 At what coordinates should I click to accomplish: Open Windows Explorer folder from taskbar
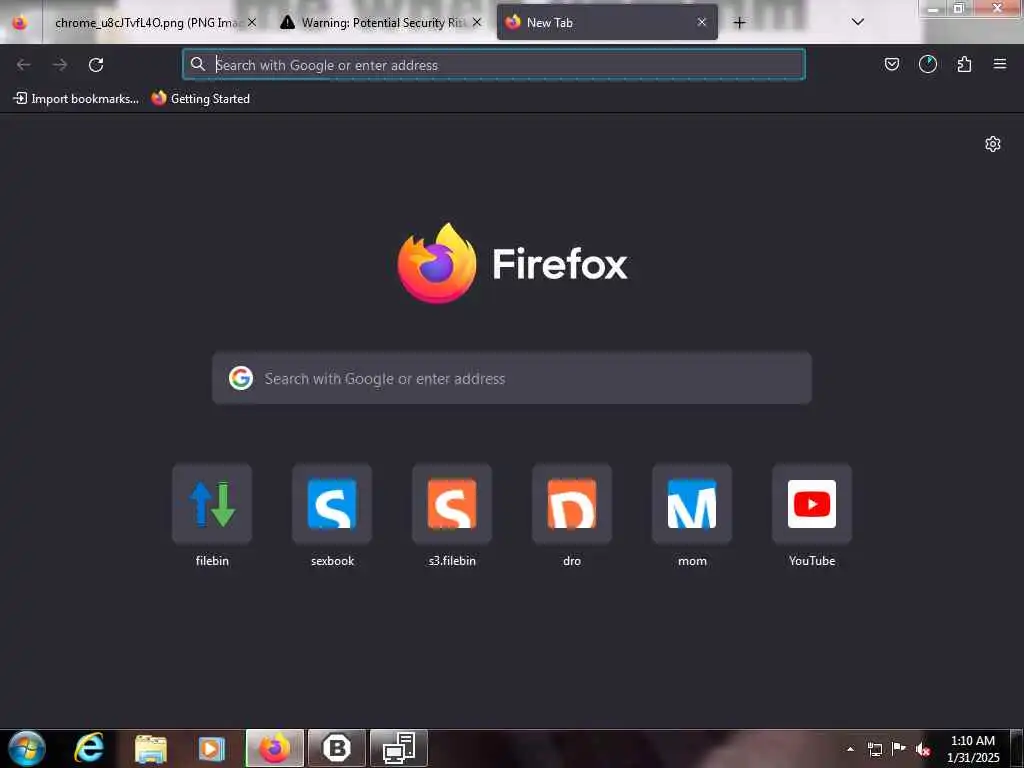[x=151, y=749]
